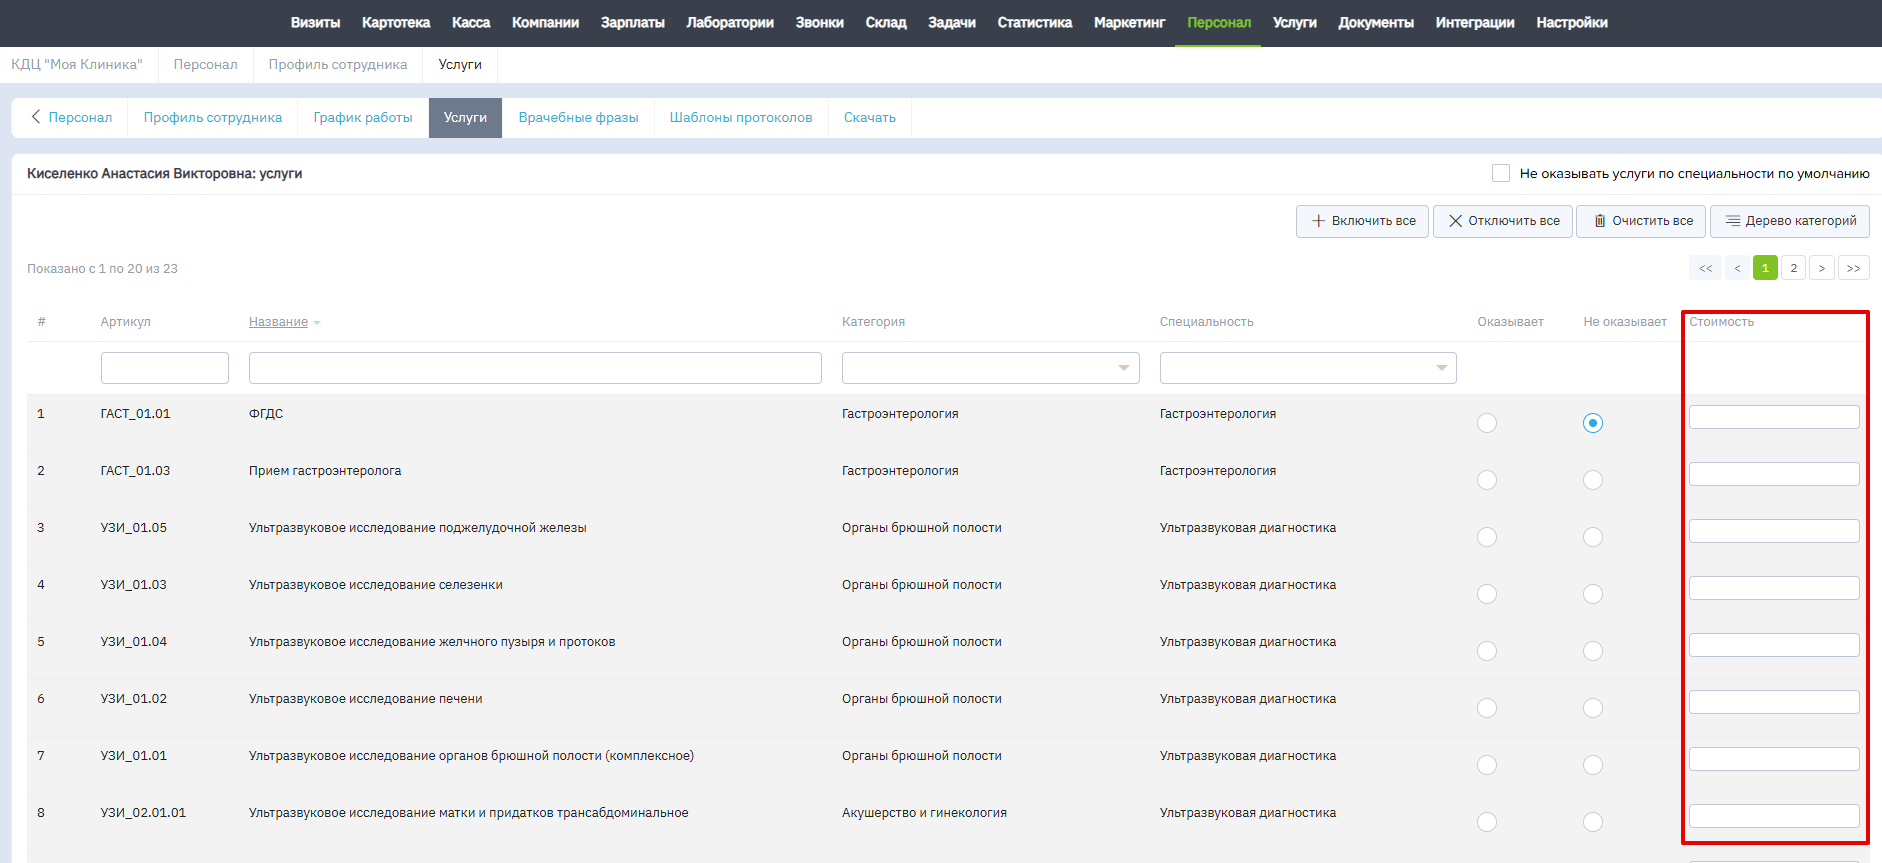Image resolution: width=1882 pixels, height=863 pixels.
Task: Click the article code ГАСТ_01.01
Action: [x=136, y=414]
